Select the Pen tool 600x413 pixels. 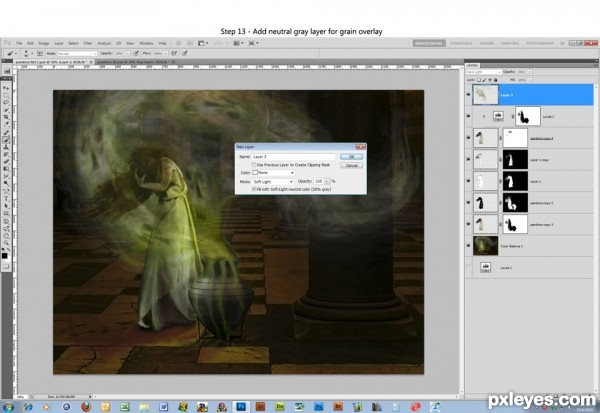[x=7, y=189]
